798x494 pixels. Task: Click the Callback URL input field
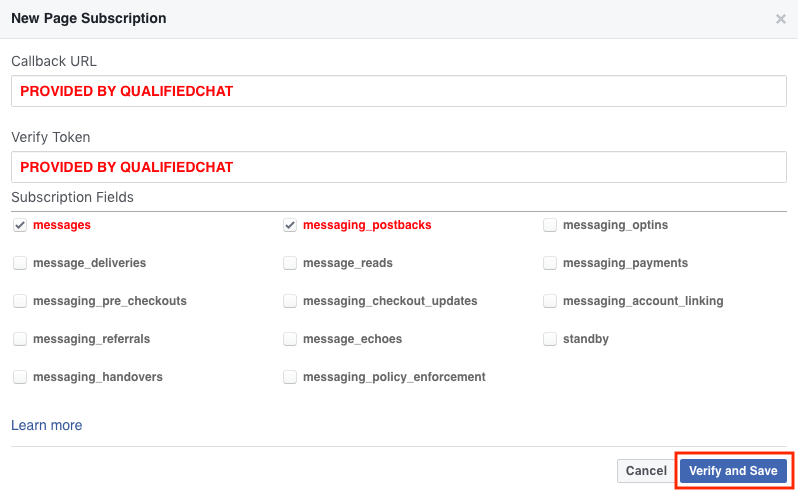(x=399, y=91)
